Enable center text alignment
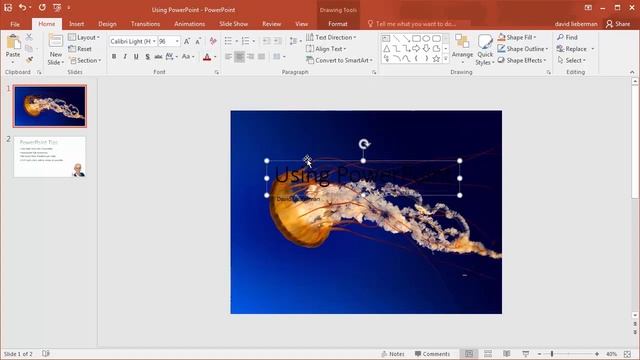 (x=240, y=56)
